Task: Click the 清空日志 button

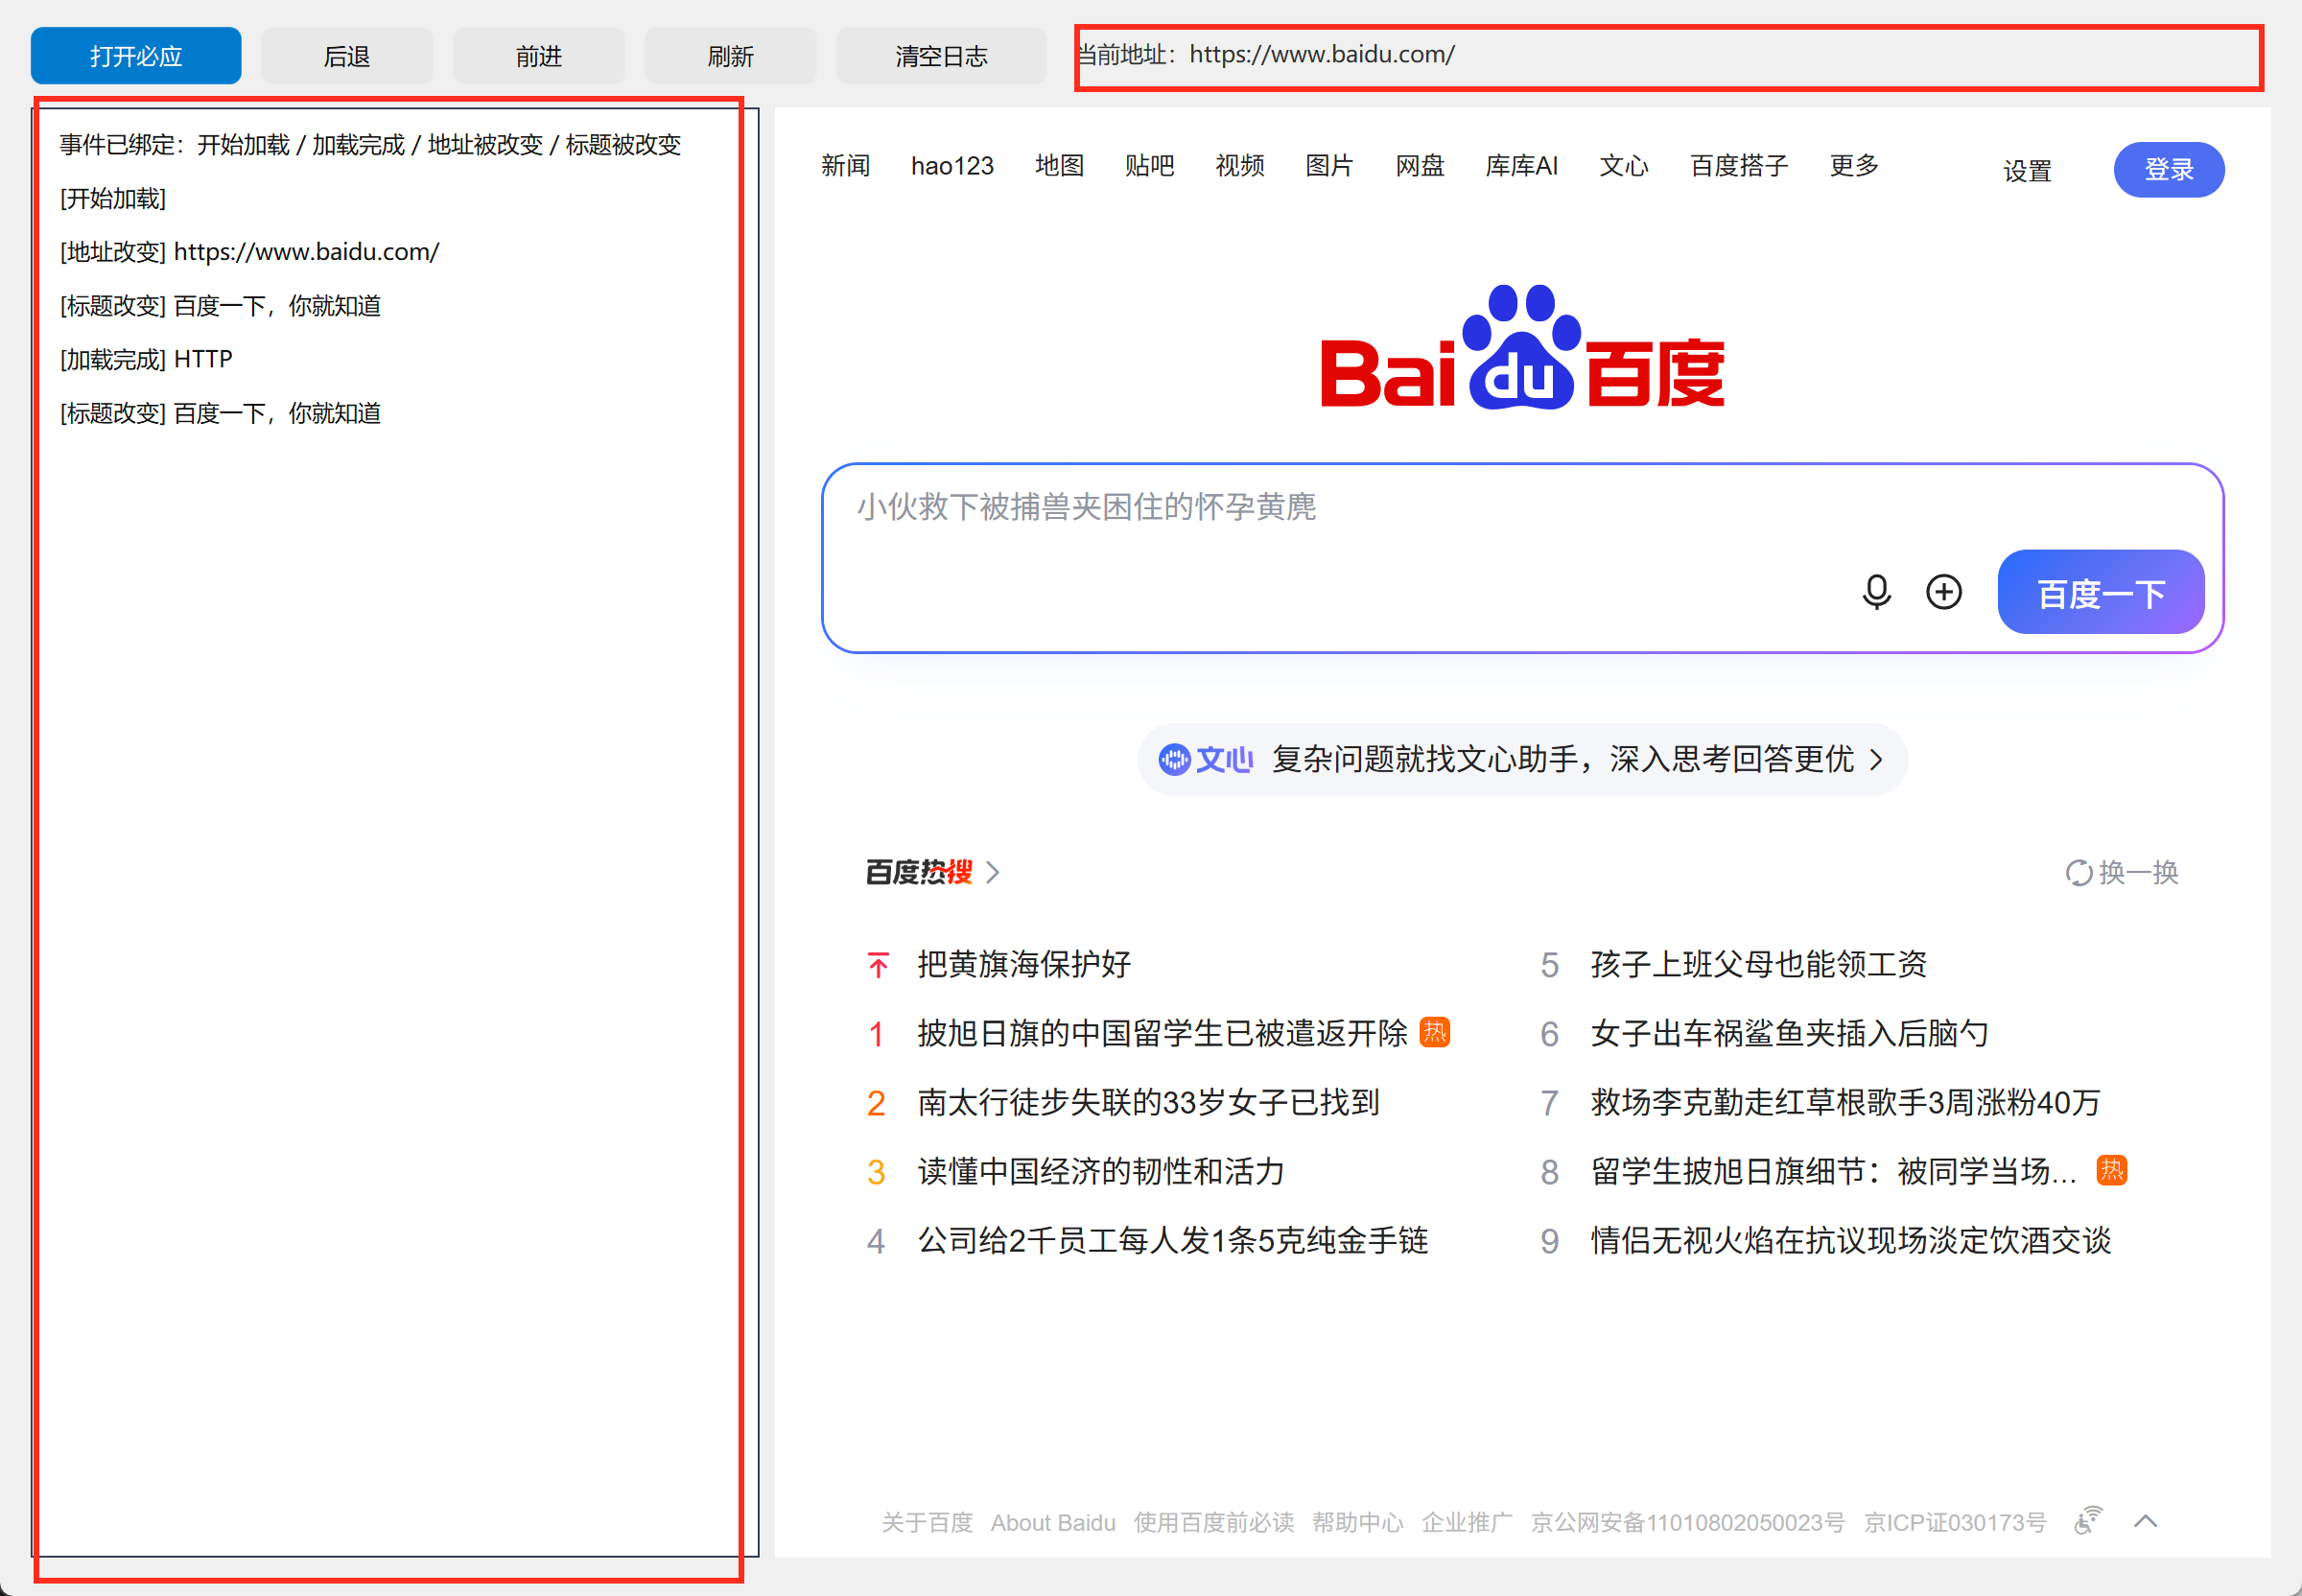Action: click(x=941, y=56)
